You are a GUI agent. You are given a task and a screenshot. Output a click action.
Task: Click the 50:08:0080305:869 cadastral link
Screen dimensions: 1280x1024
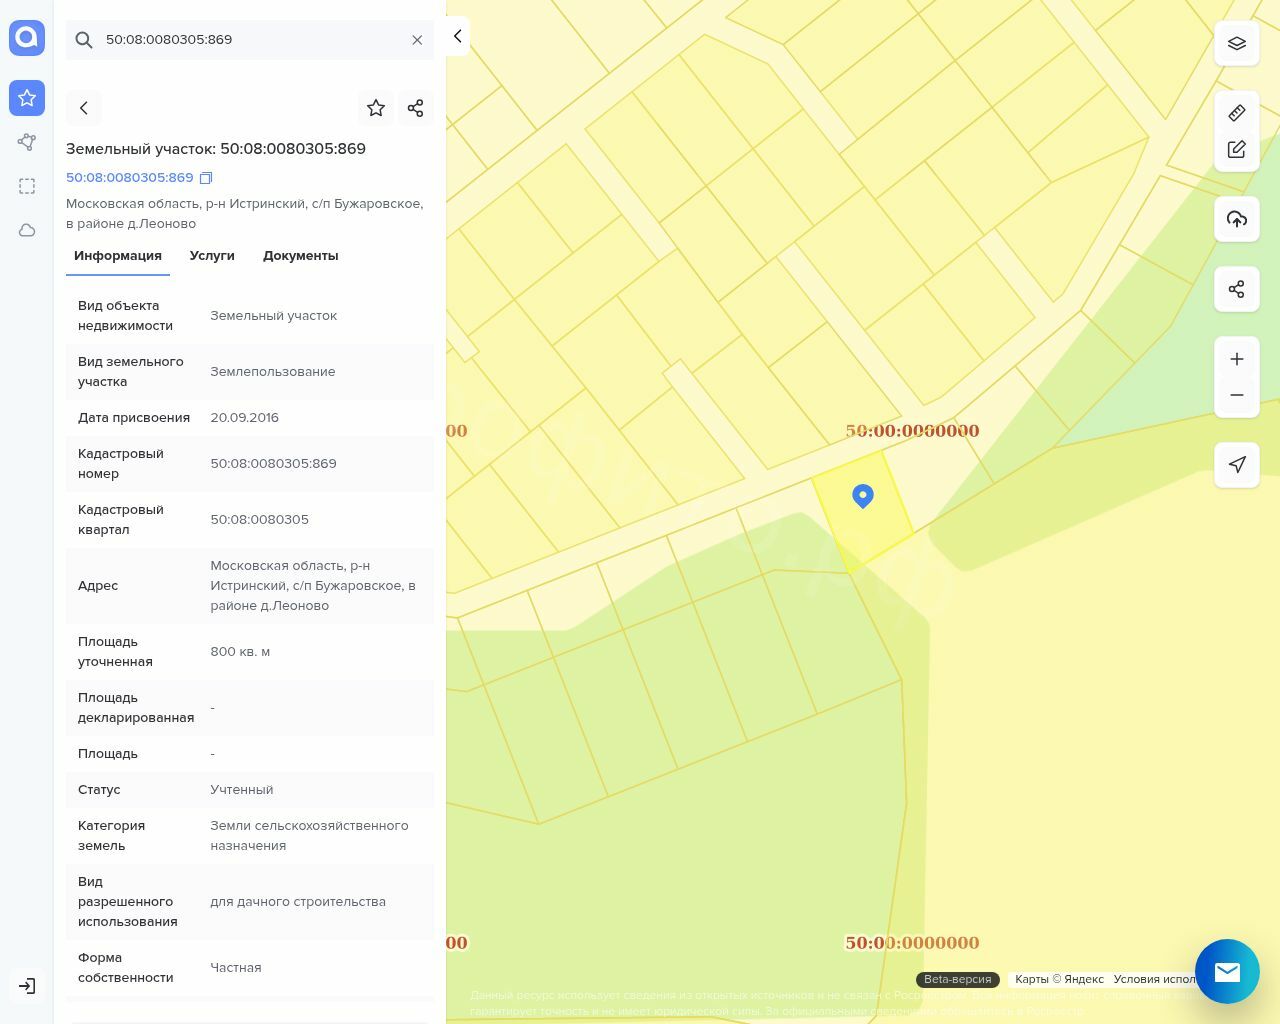[x=130, y=178]
